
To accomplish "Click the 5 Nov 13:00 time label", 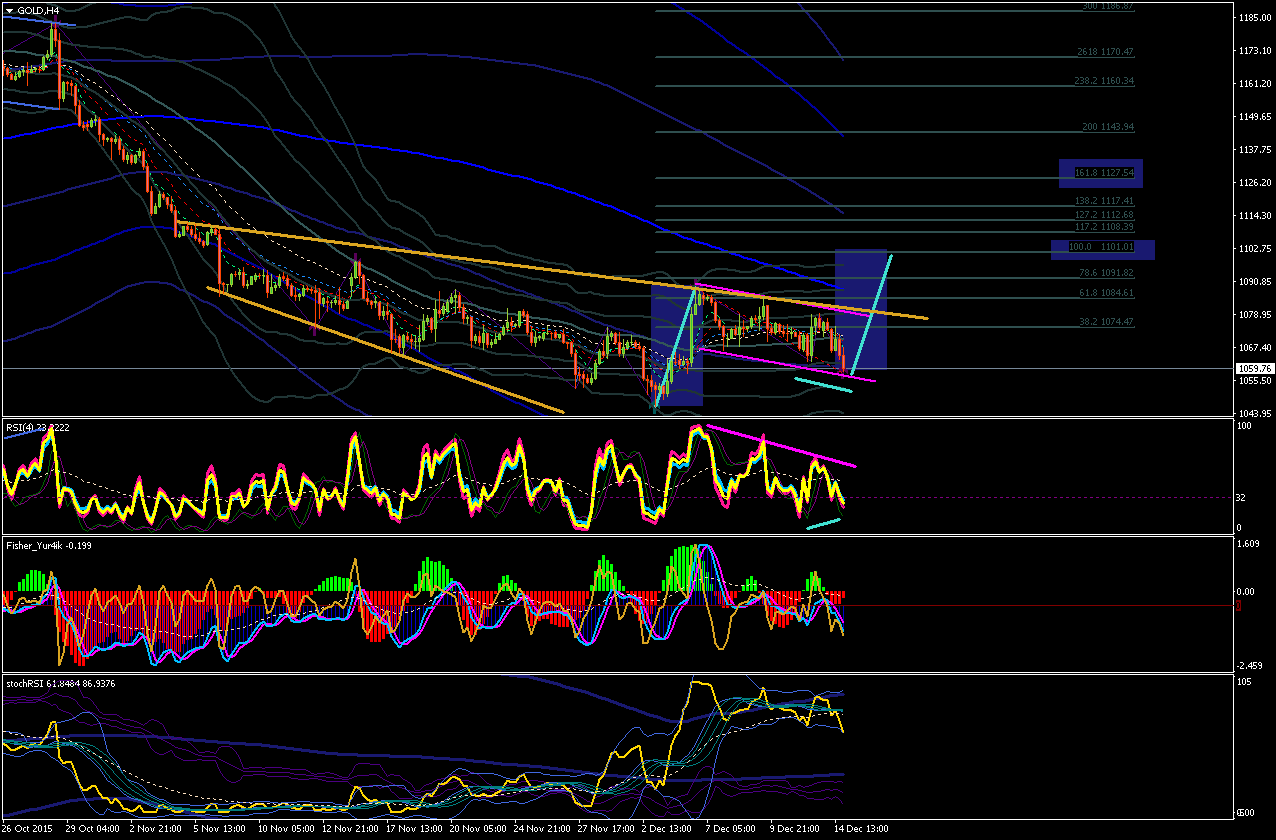I will tap(220, 829).
